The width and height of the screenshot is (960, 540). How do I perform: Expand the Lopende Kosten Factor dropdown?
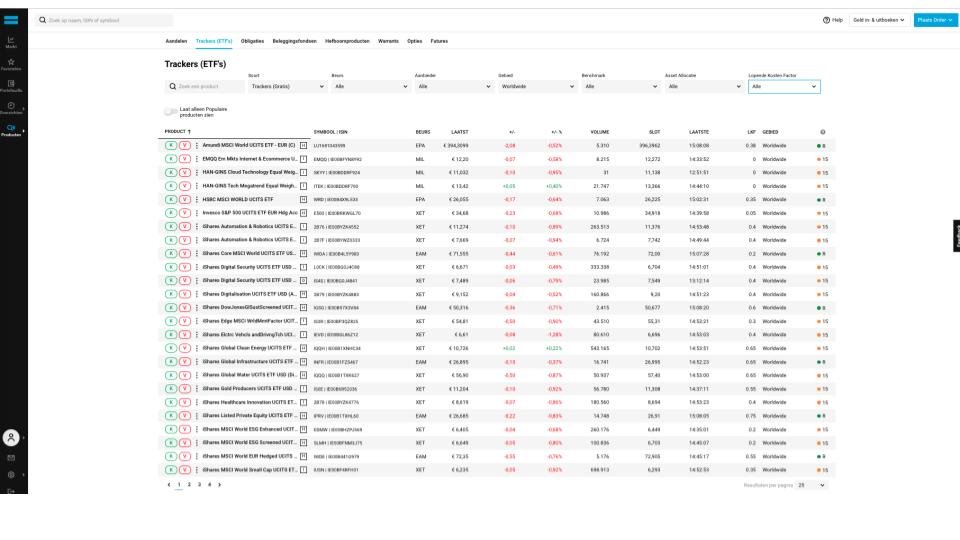click(x=784, y=86)
